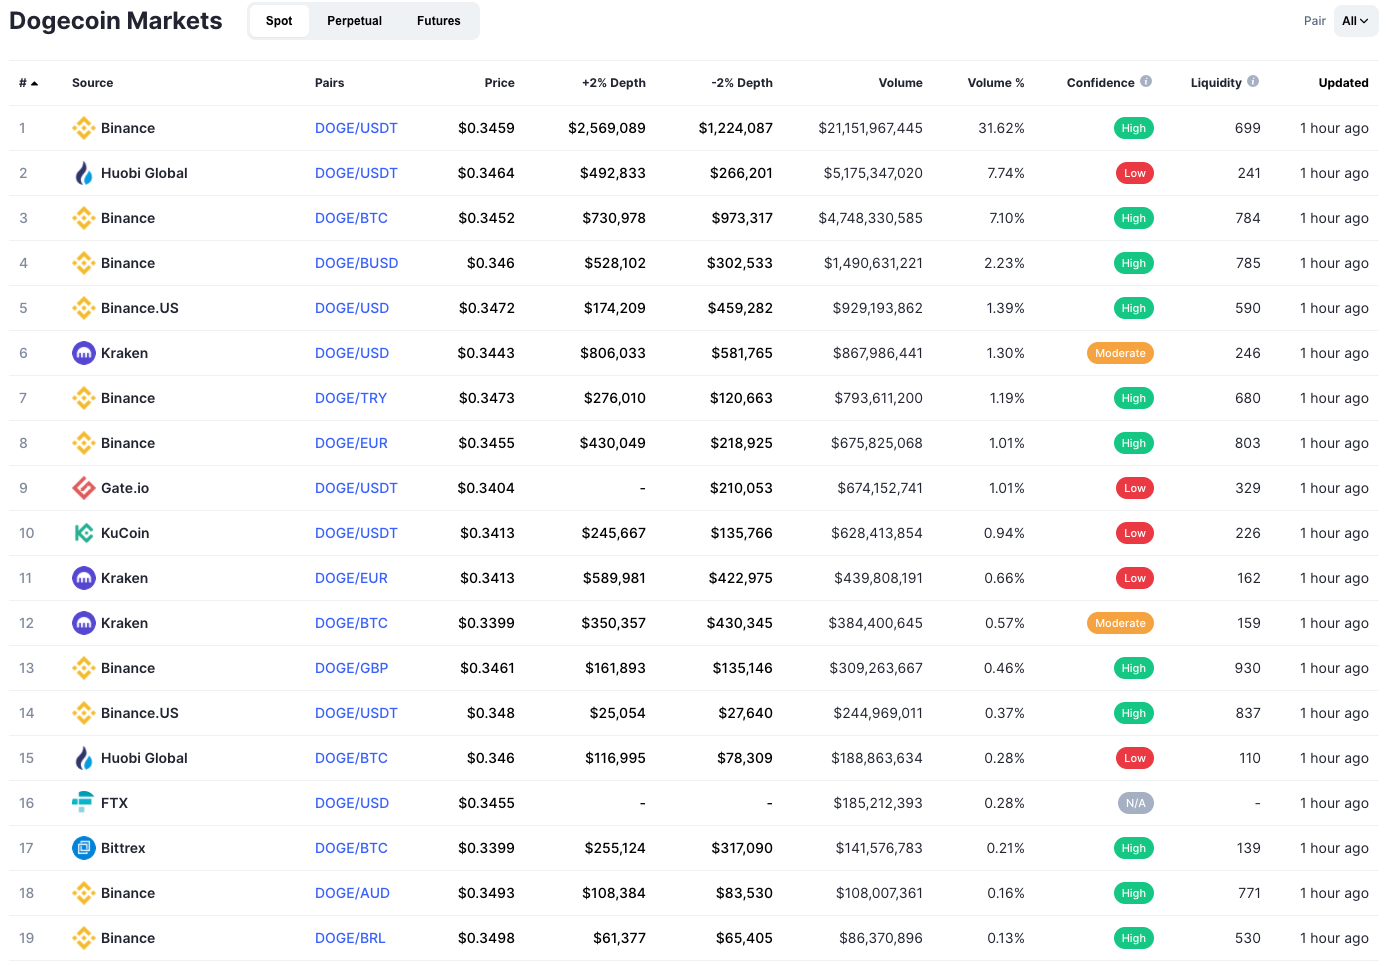The height and width of the screenshot is (966, 1392).
Task: Open DOGE/BRL pair link
Action: click(x=350, y=938)
